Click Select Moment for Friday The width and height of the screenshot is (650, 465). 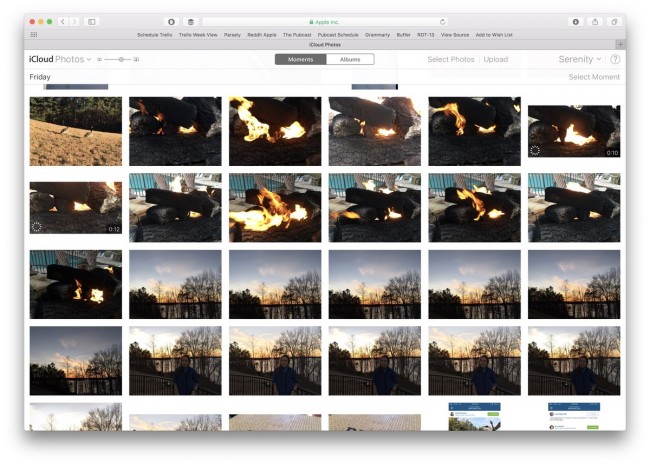point(594,77)
